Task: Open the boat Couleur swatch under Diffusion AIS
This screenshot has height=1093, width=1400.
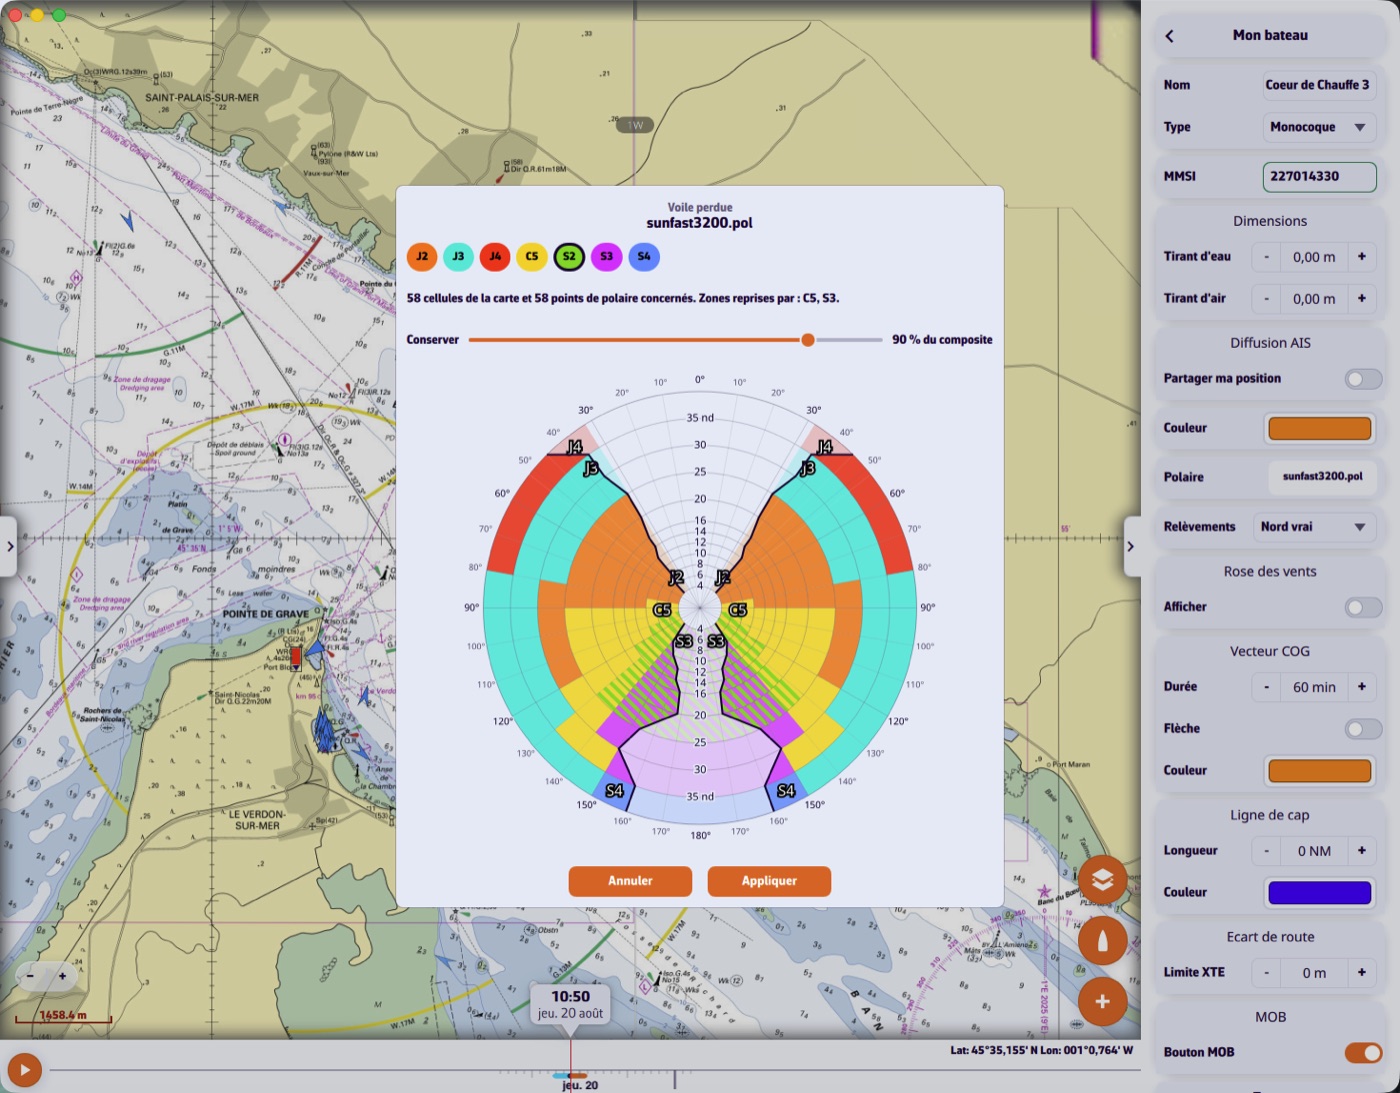Action: point(1320,428)
